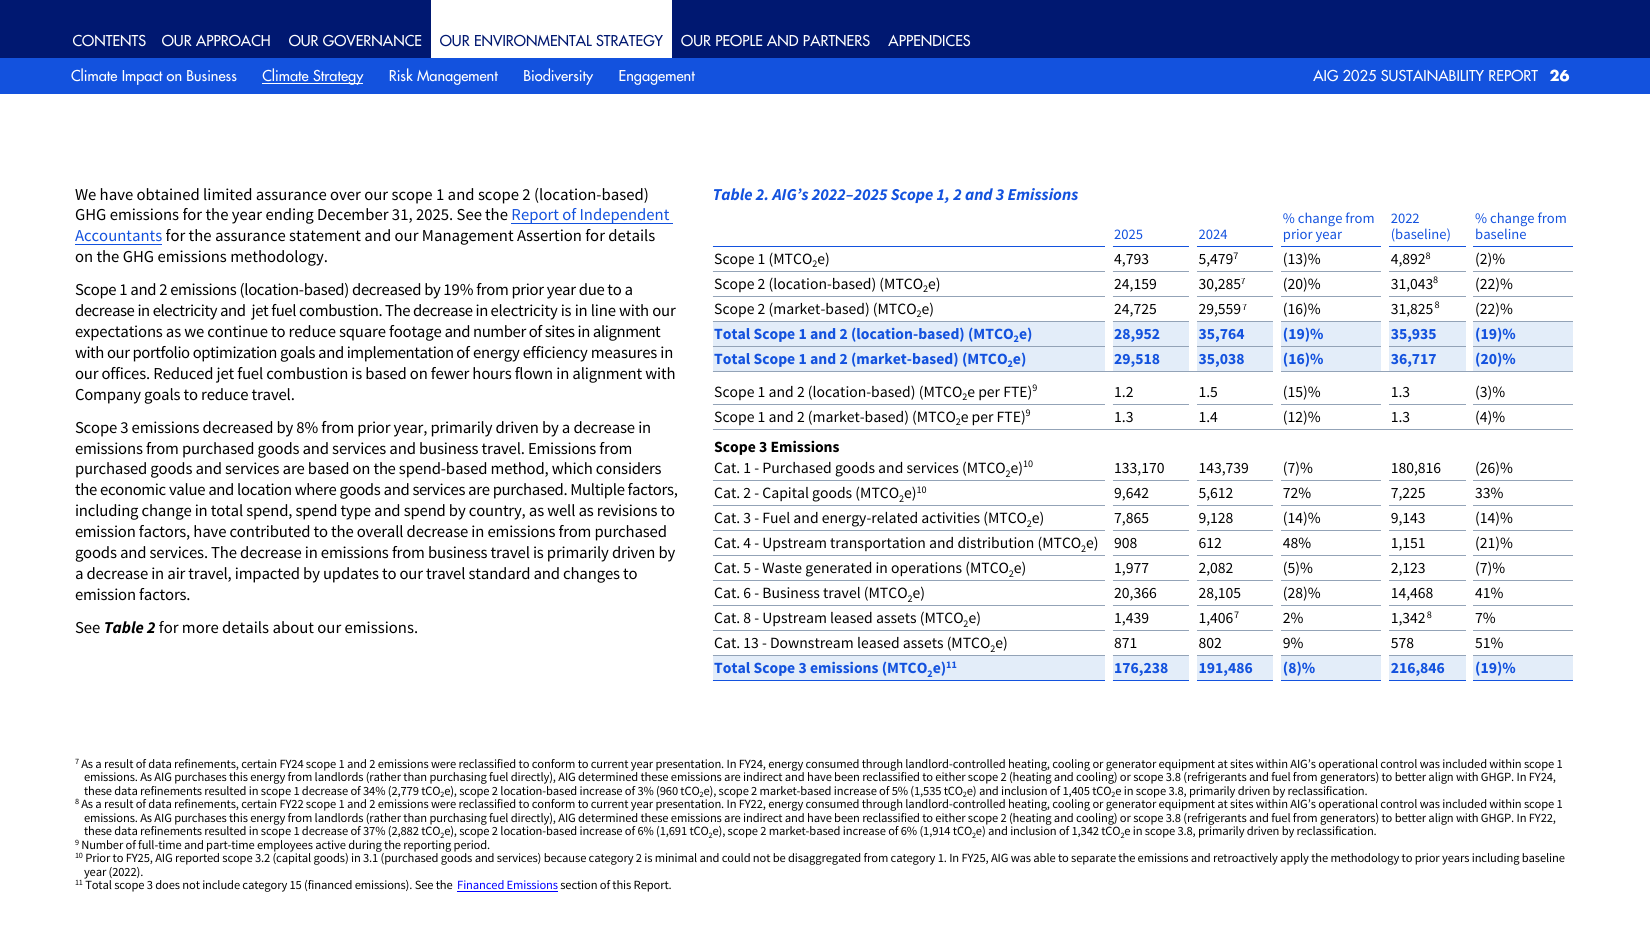This screenshot has height=927, width=1650.
Task: Select Cat. 13 baseline change 51%
Action: (1489, 643)
